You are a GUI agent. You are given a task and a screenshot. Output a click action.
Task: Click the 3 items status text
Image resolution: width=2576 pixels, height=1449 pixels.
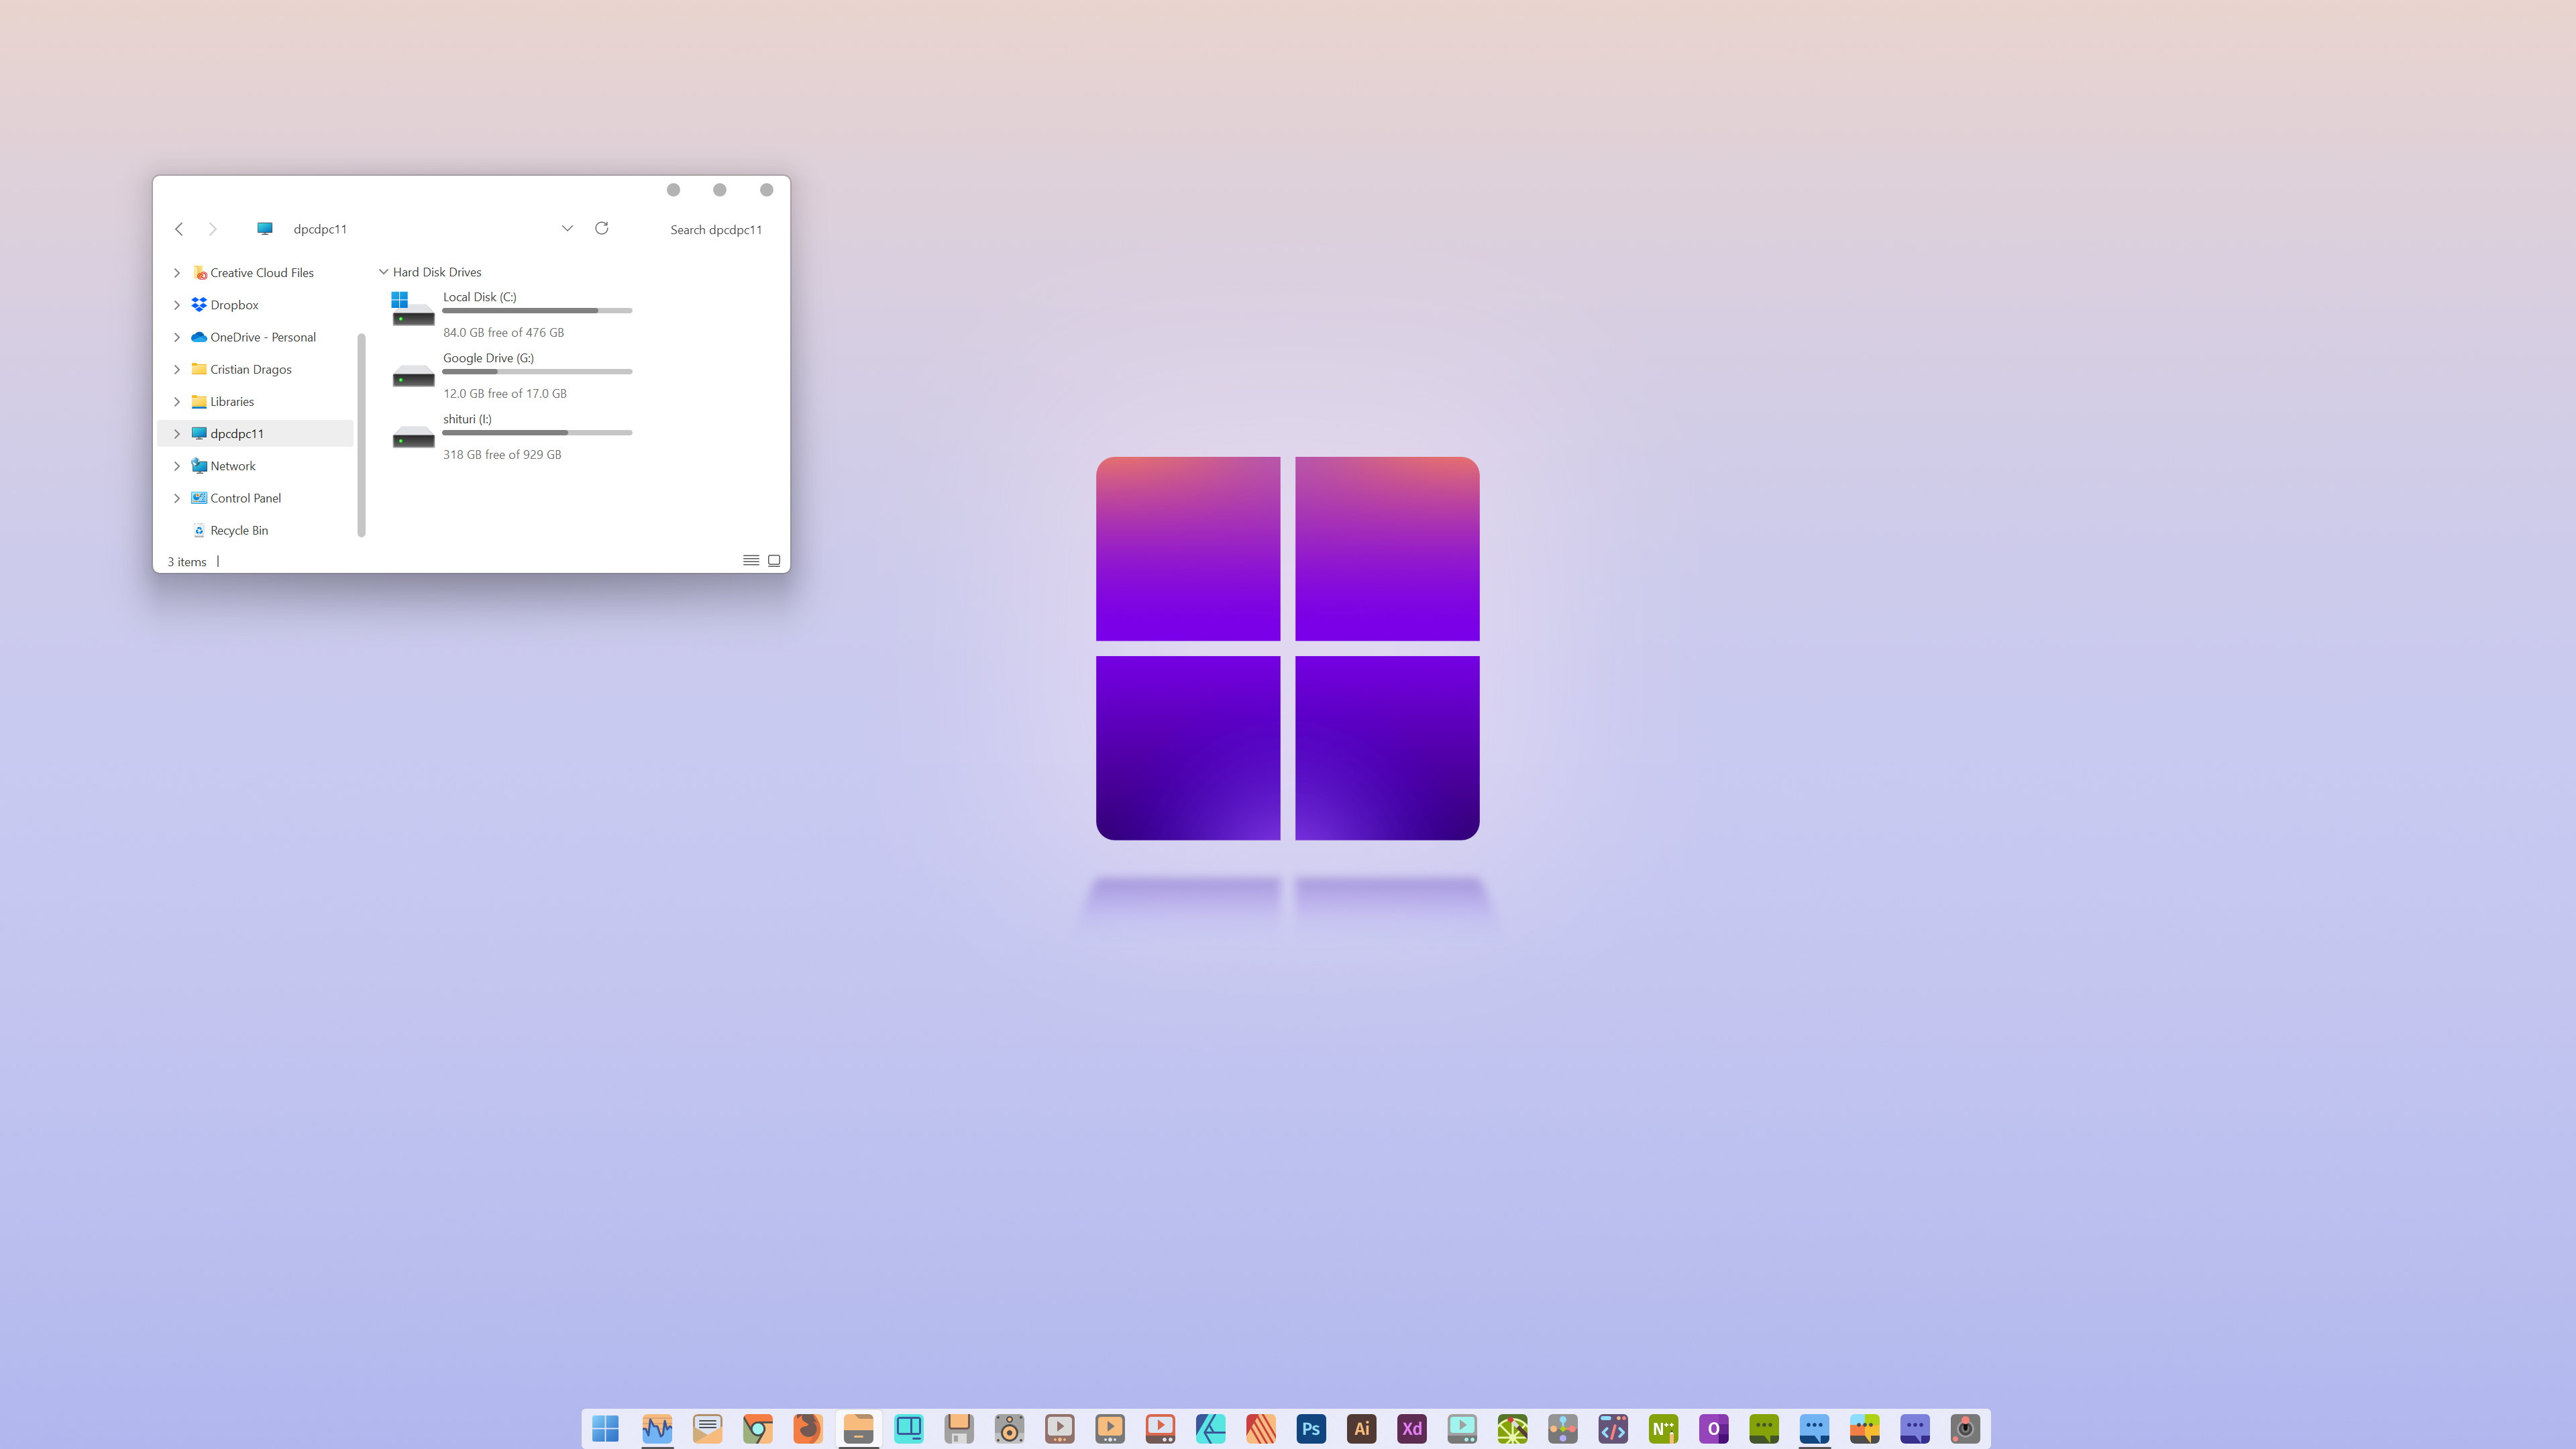(x=187, y=561)
